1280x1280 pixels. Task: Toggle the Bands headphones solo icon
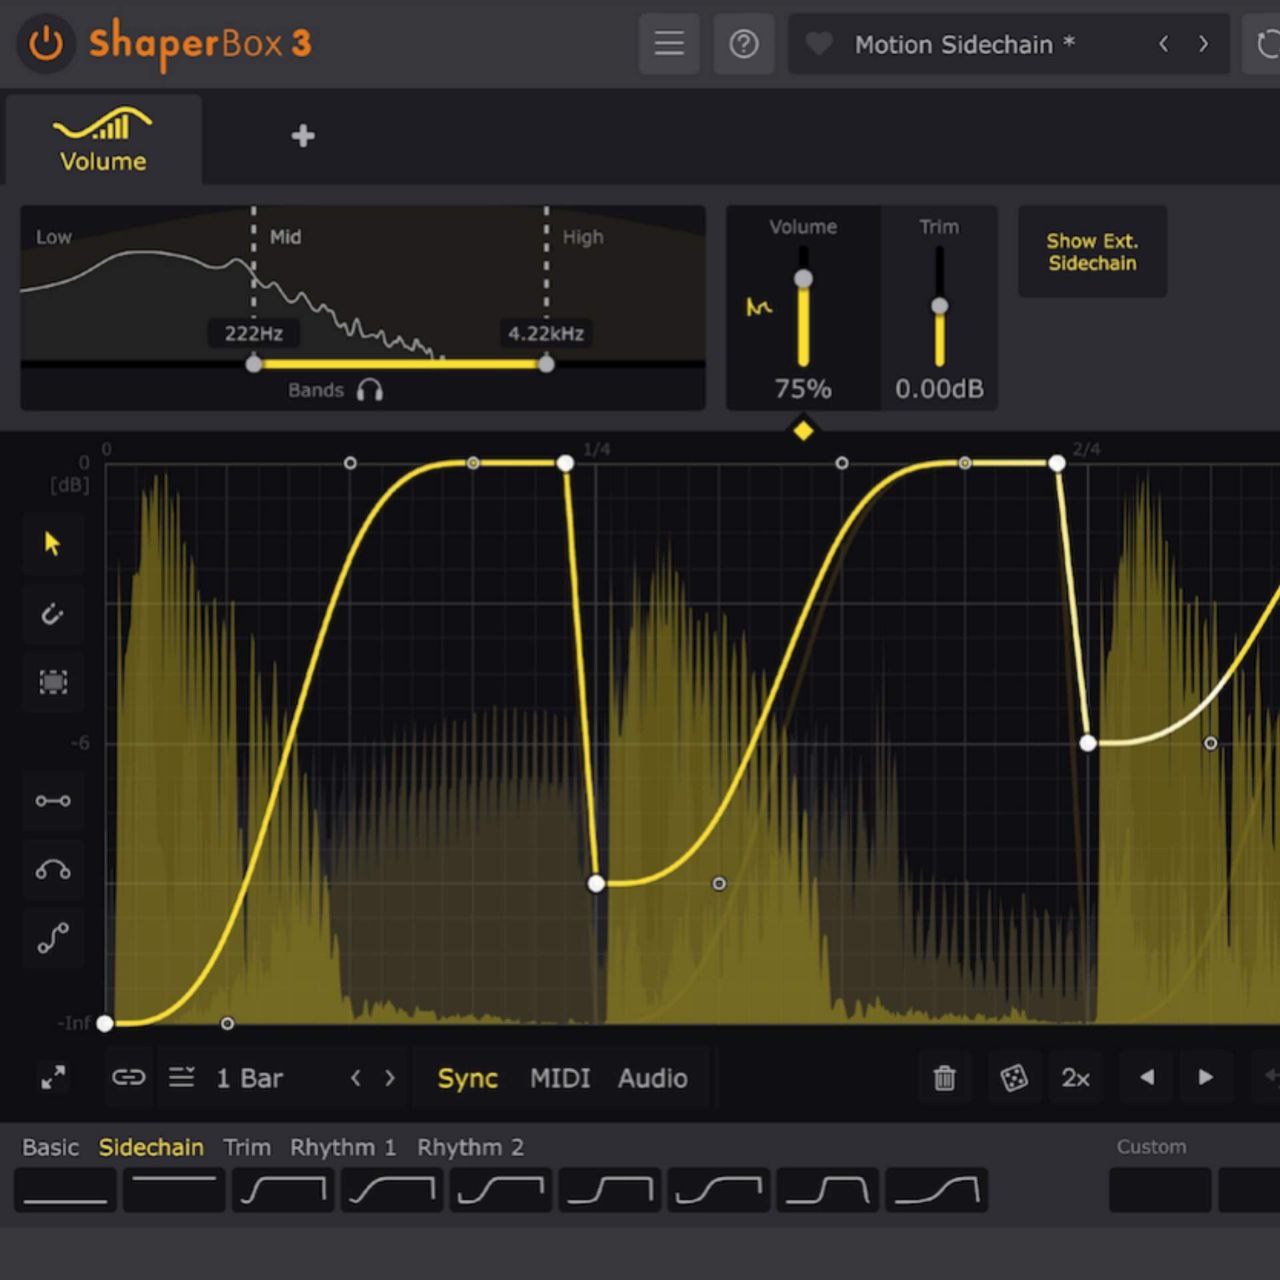tap(370, 390)
